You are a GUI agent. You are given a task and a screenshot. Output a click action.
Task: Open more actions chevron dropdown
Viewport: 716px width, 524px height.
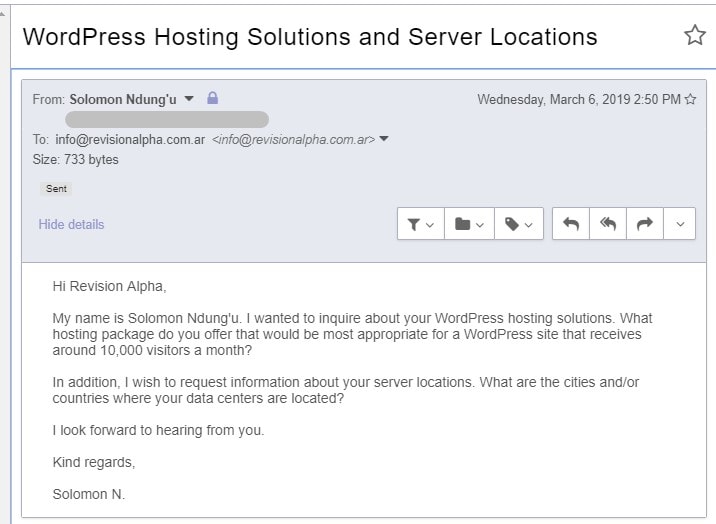tap(679, 224)
